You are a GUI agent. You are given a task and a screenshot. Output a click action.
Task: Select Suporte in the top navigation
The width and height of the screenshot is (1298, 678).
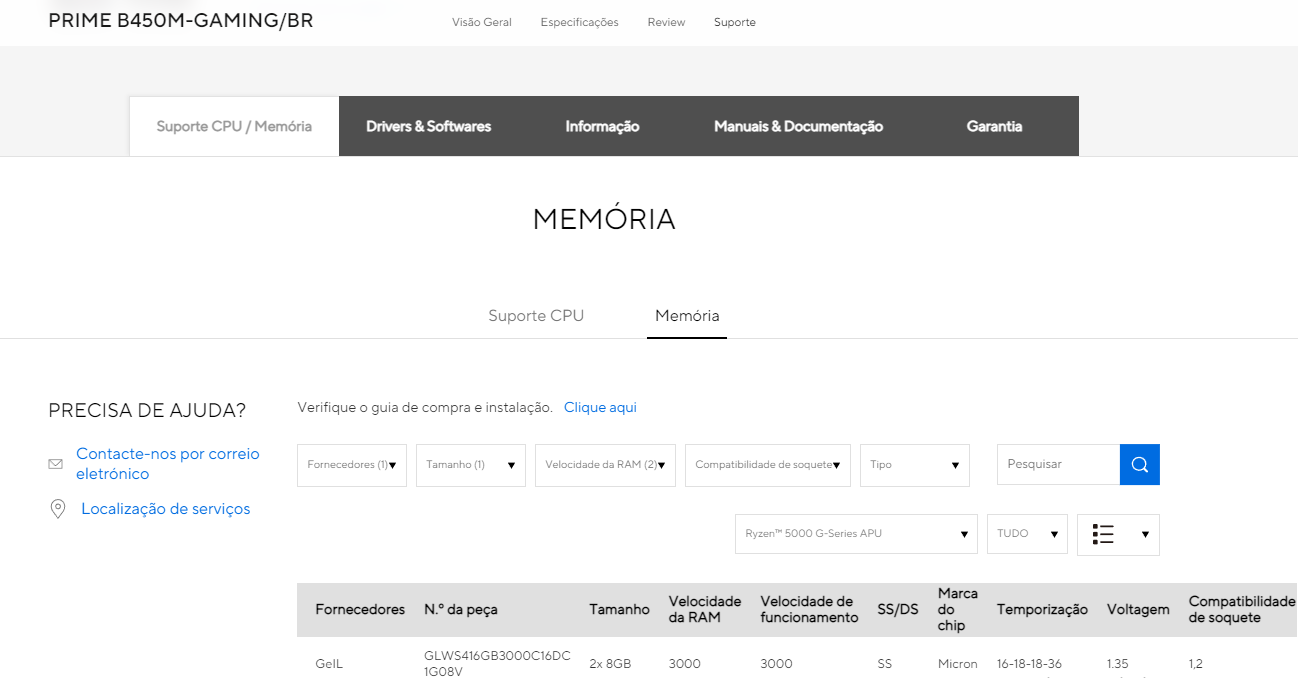coord(735,22)
